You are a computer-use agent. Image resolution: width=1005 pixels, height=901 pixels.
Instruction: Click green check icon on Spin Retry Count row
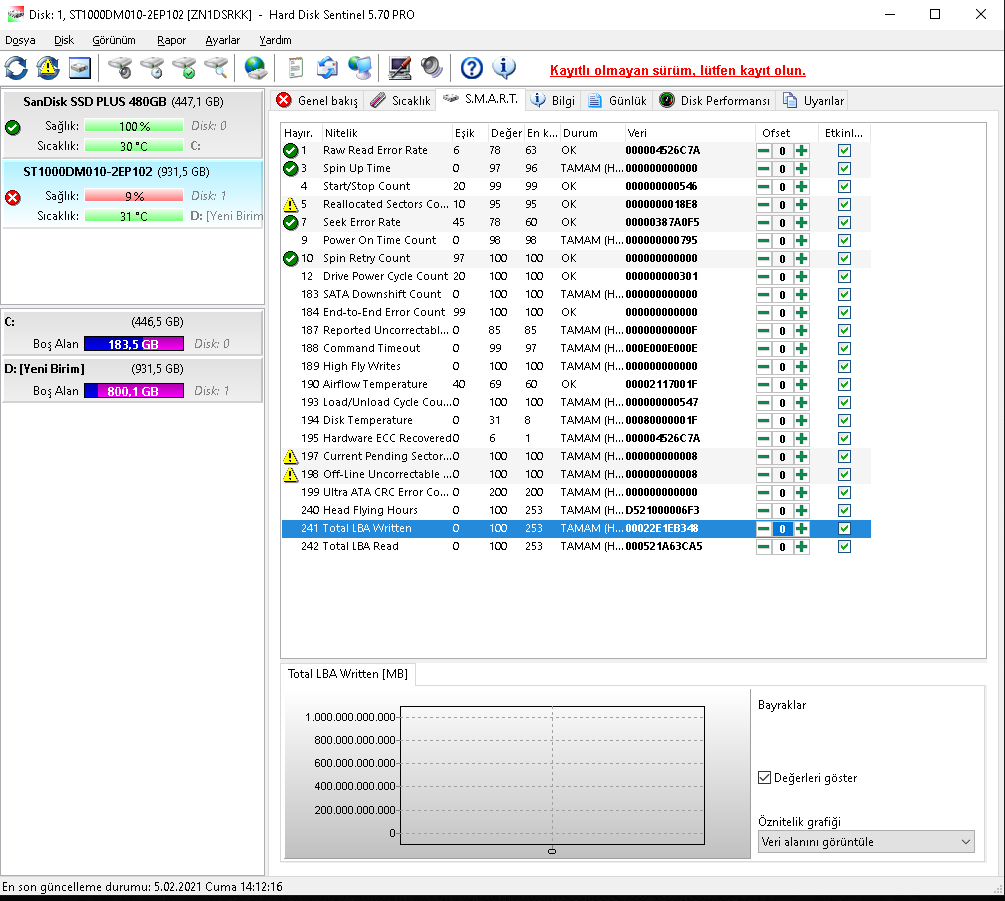[x=290, y=258]
